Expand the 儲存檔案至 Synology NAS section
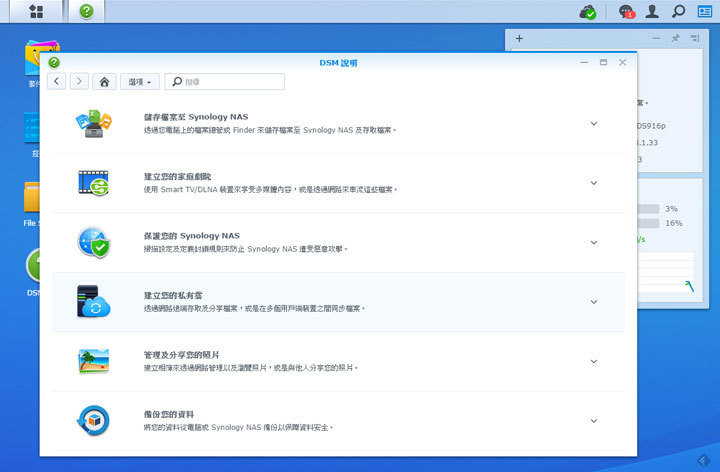The image size is (720, 472). pos(593,124)
